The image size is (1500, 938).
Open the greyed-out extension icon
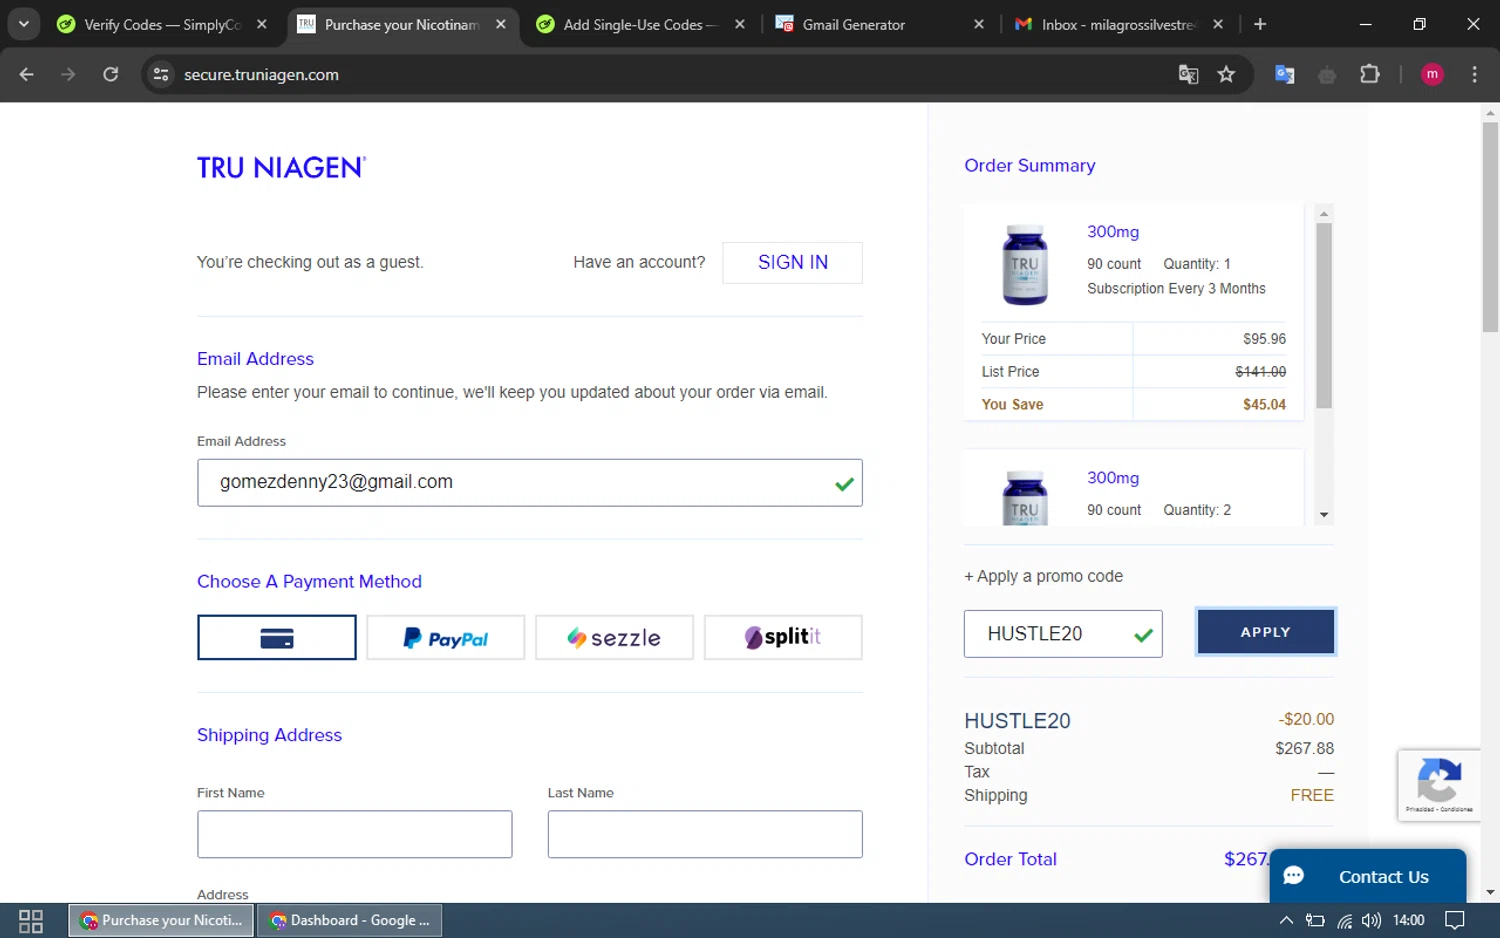pos(1327,74)
